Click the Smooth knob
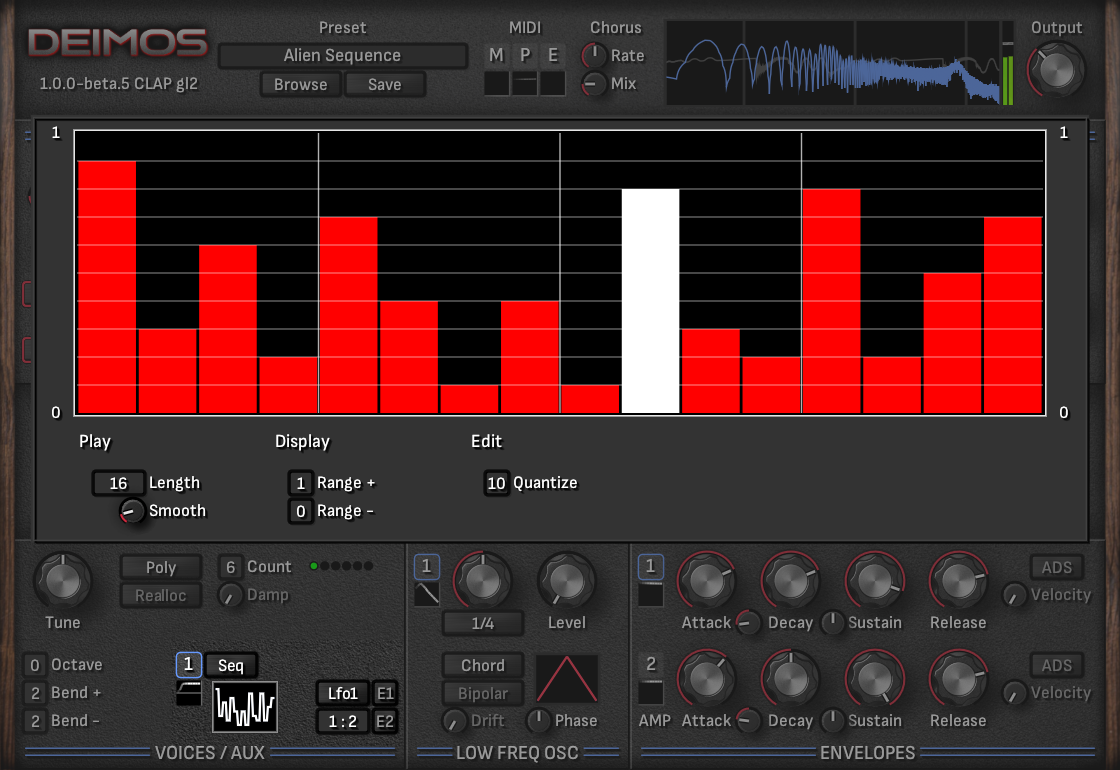Screen dimensions: 1120x770 131,511
